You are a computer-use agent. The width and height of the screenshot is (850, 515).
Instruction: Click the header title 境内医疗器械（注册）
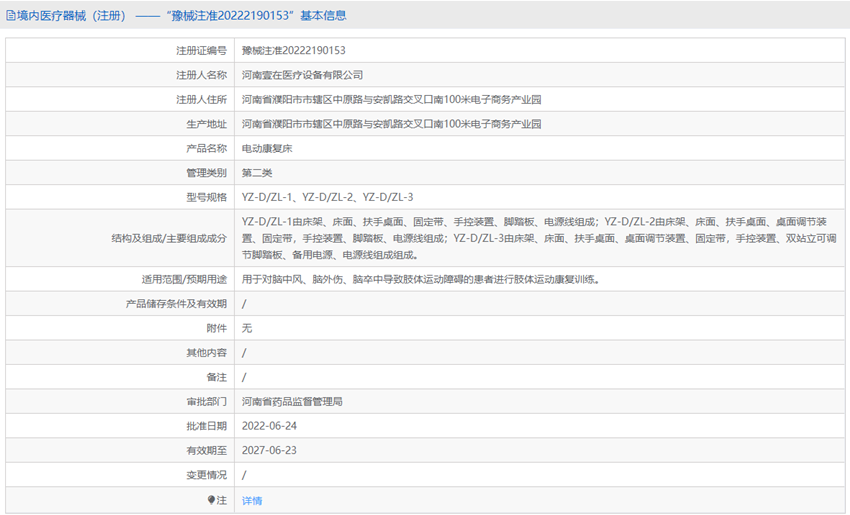pyautogui.click(x=71, y=16)
